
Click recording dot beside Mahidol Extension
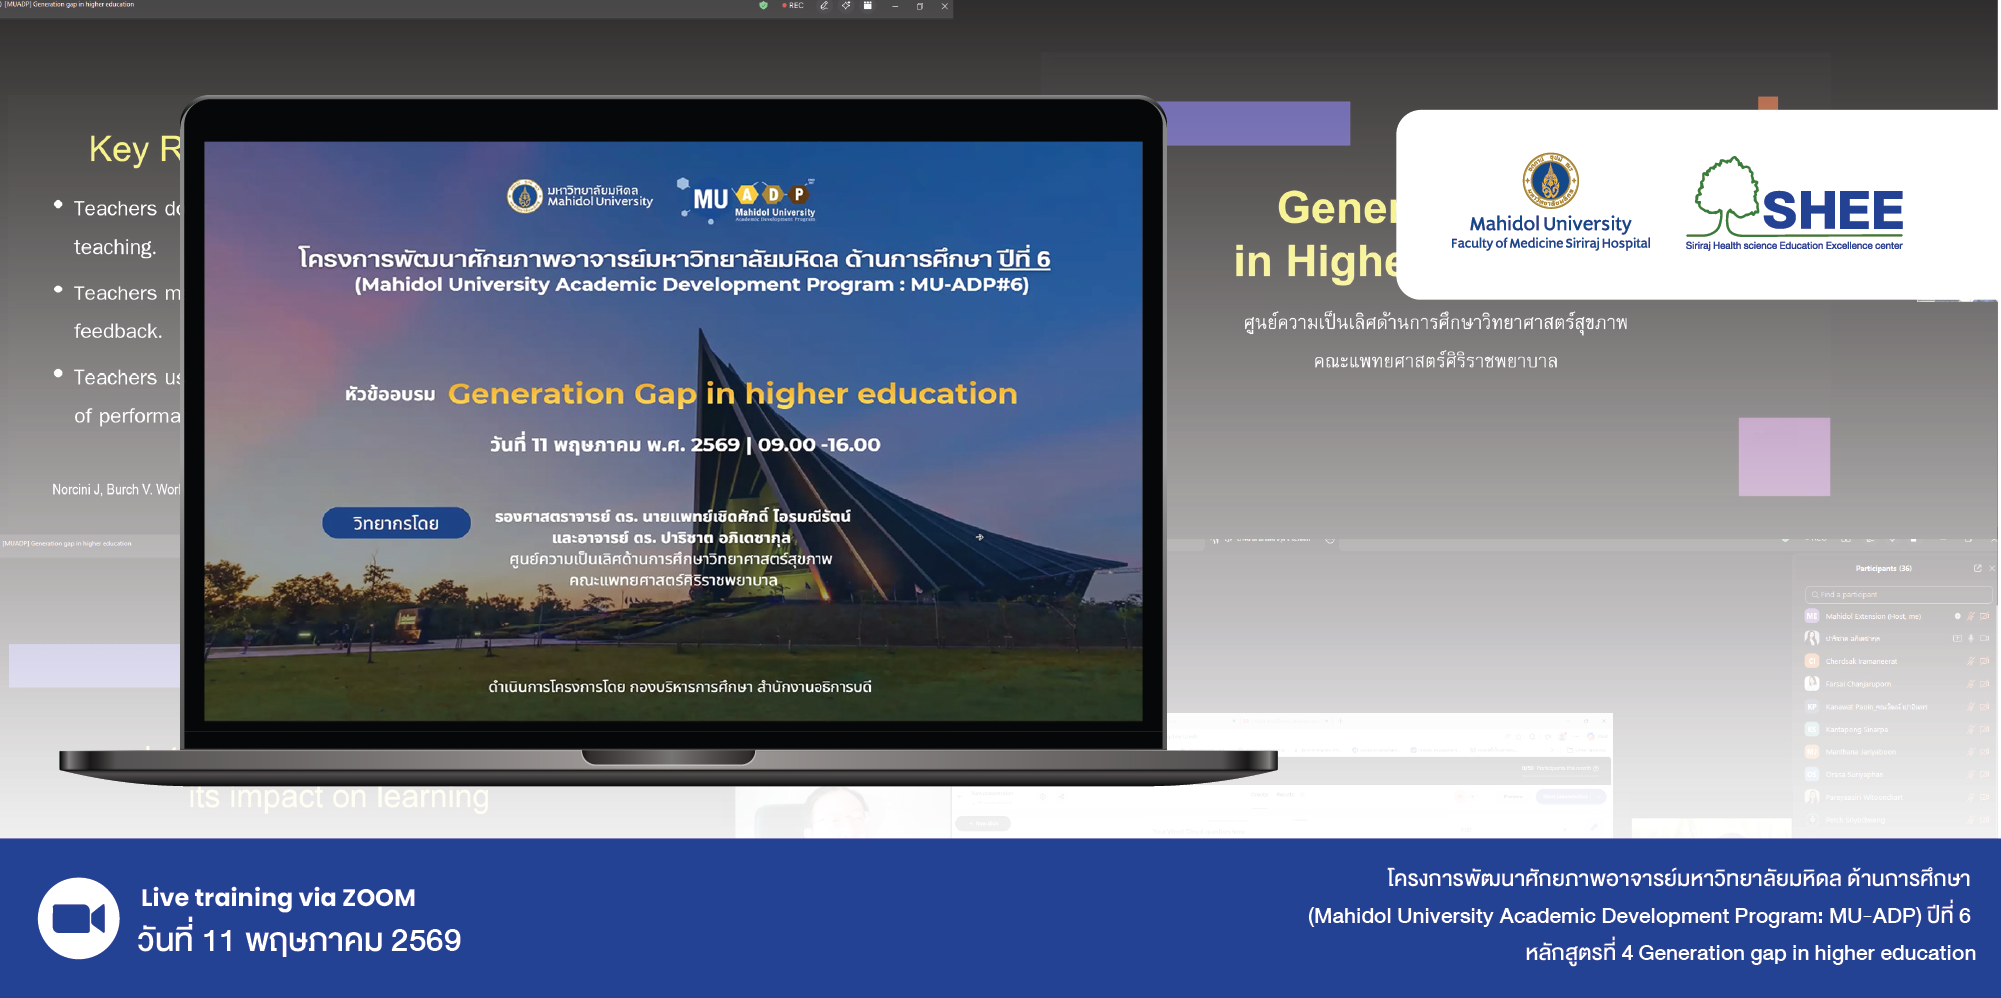tap(1958, 616)
